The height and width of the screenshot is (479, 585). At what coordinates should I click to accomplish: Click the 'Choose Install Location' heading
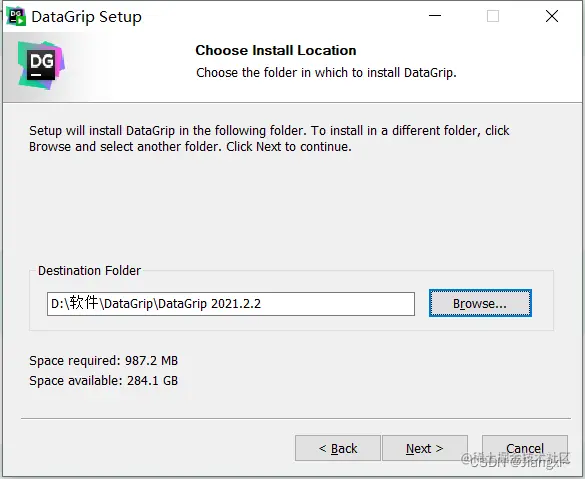pos(276,50)
